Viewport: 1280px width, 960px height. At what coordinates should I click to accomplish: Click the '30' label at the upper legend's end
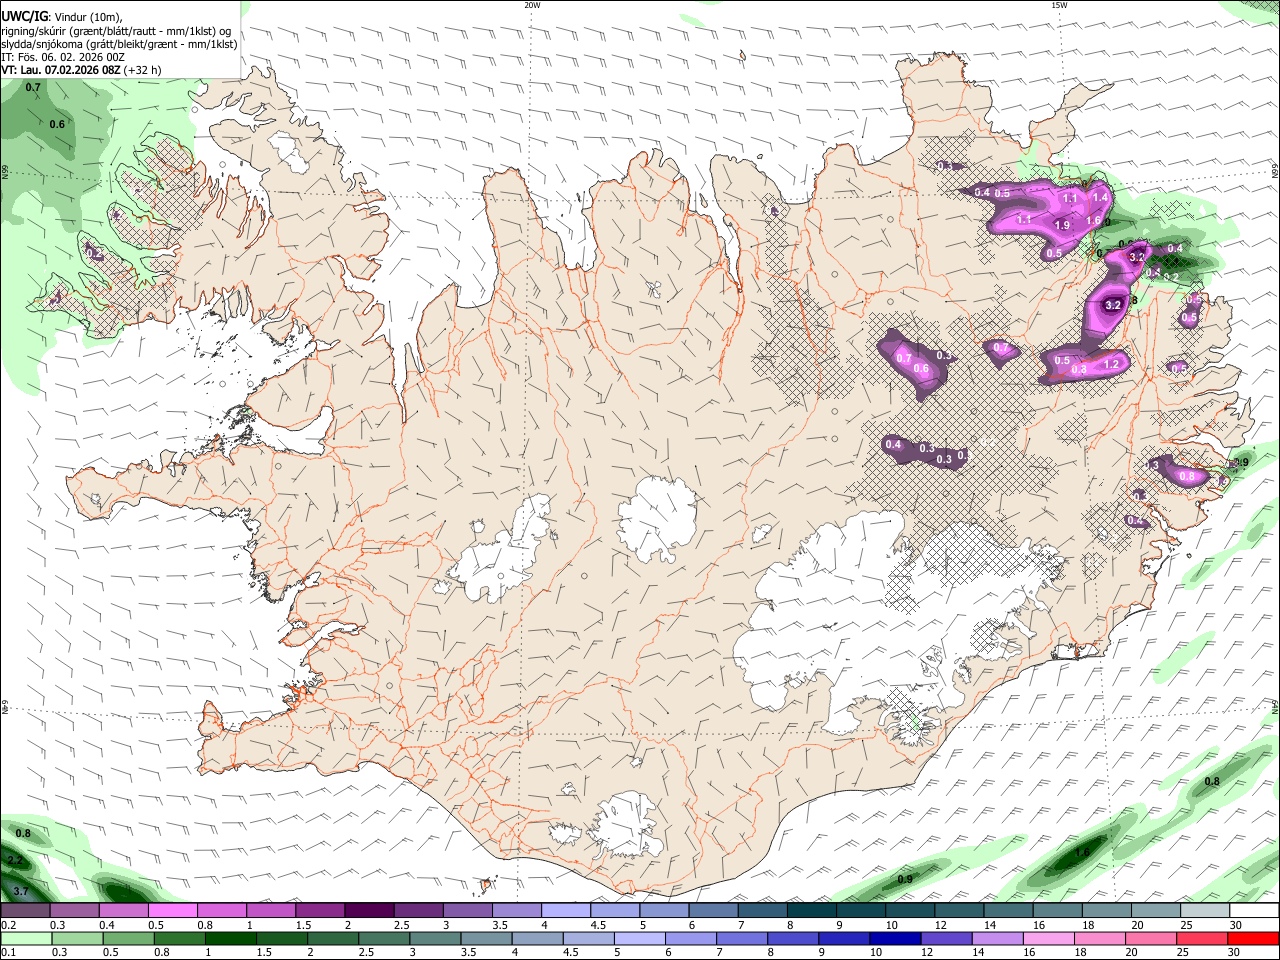(x=1236, y=925)
